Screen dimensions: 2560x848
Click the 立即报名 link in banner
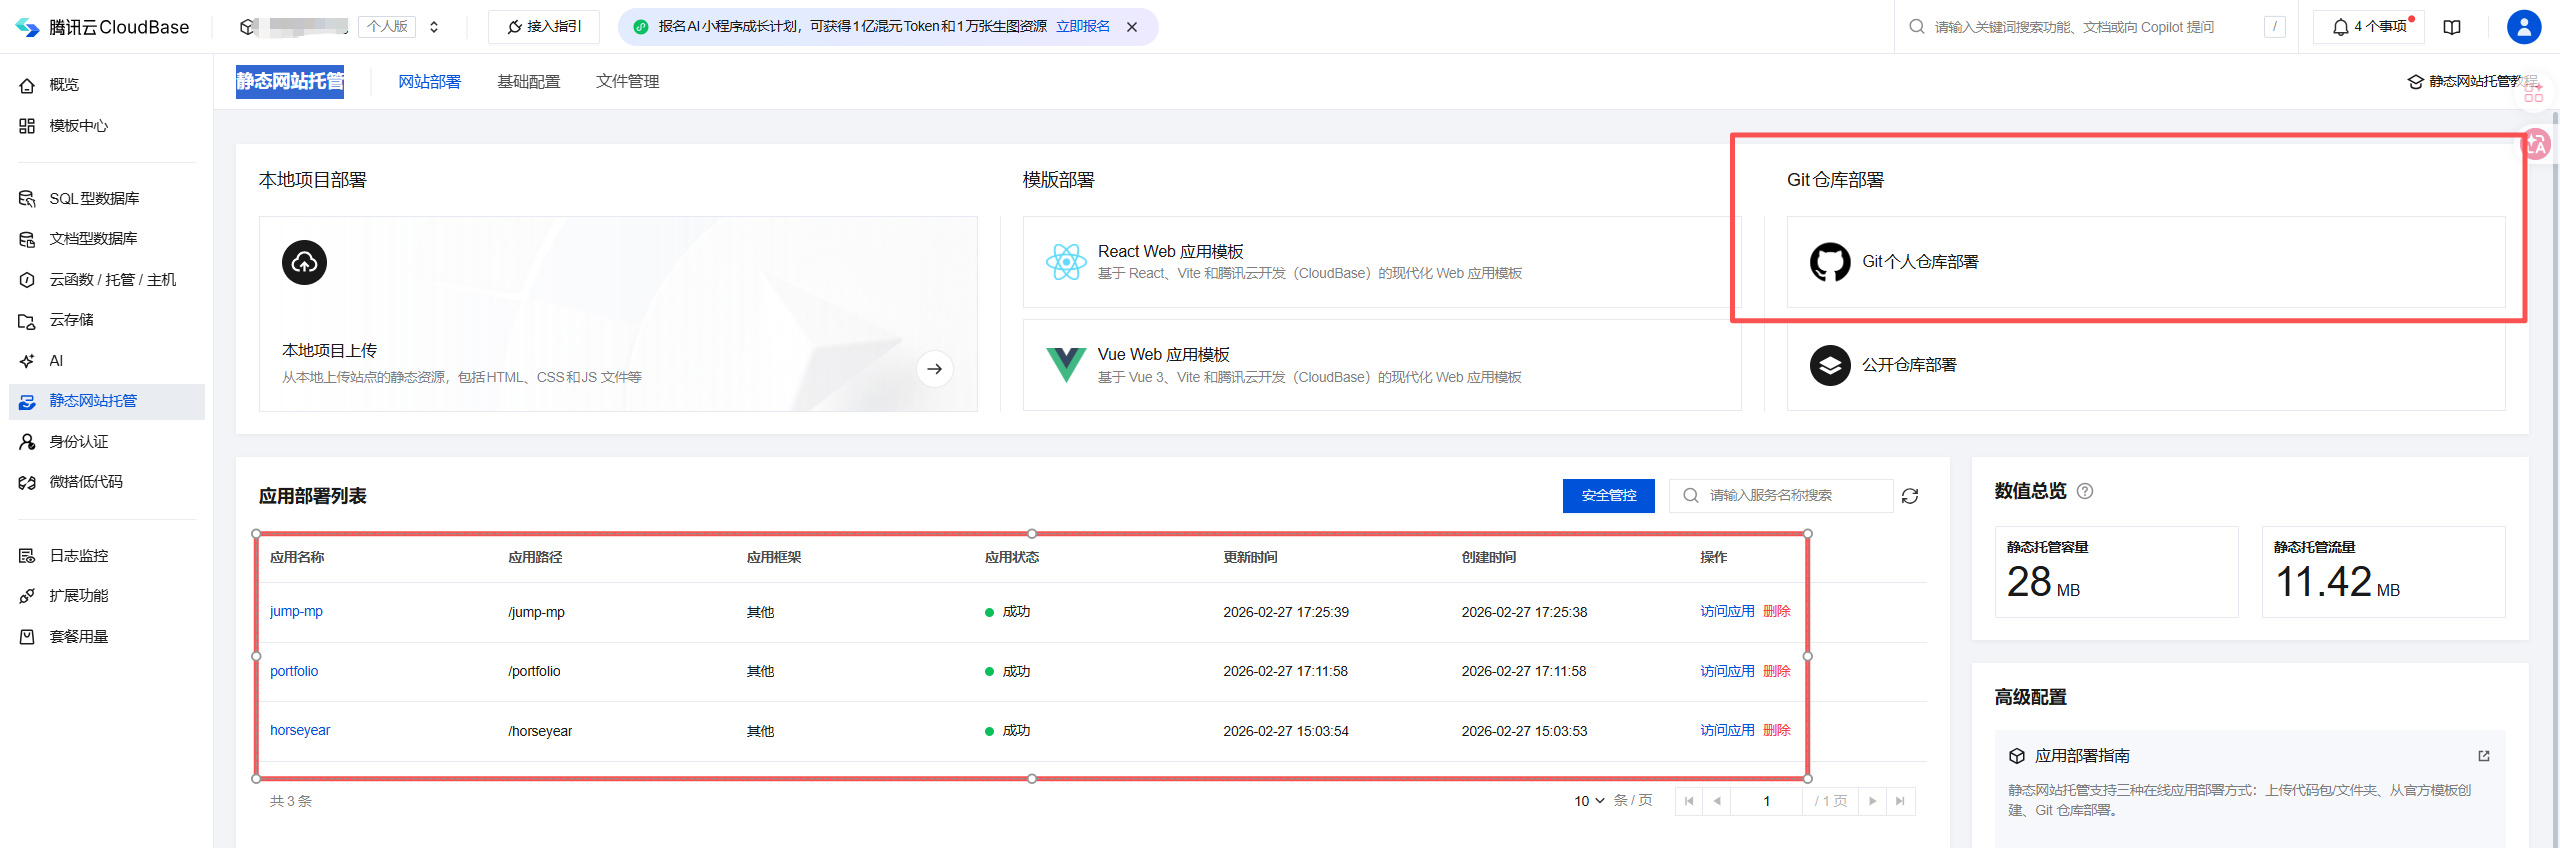pos(1083,27)
